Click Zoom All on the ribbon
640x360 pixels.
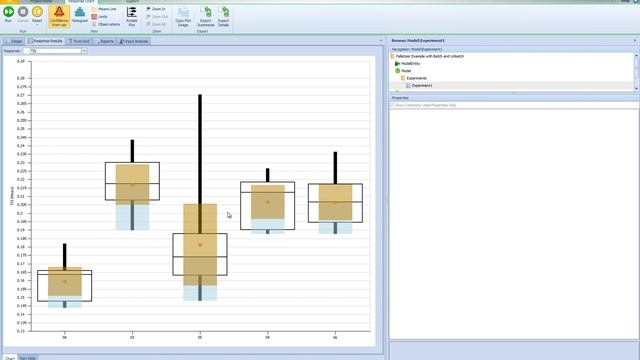click(x=156, y=24)
